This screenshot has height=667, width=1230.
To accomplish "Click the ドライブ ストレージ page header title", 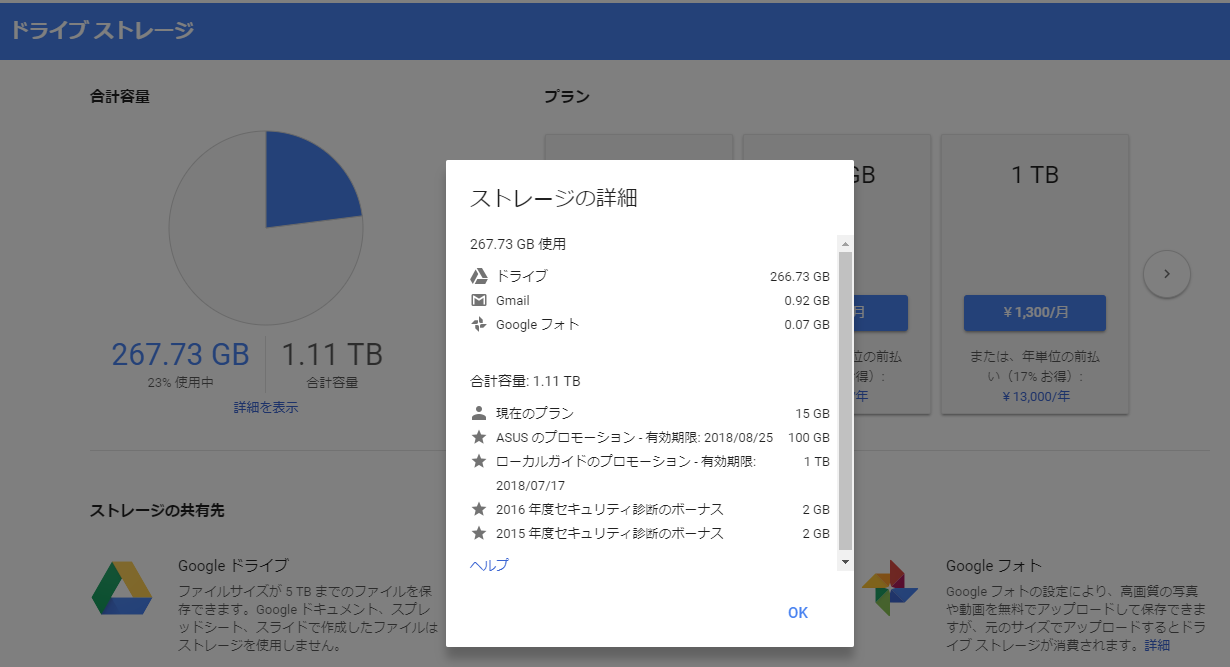I will coord(102,30).
